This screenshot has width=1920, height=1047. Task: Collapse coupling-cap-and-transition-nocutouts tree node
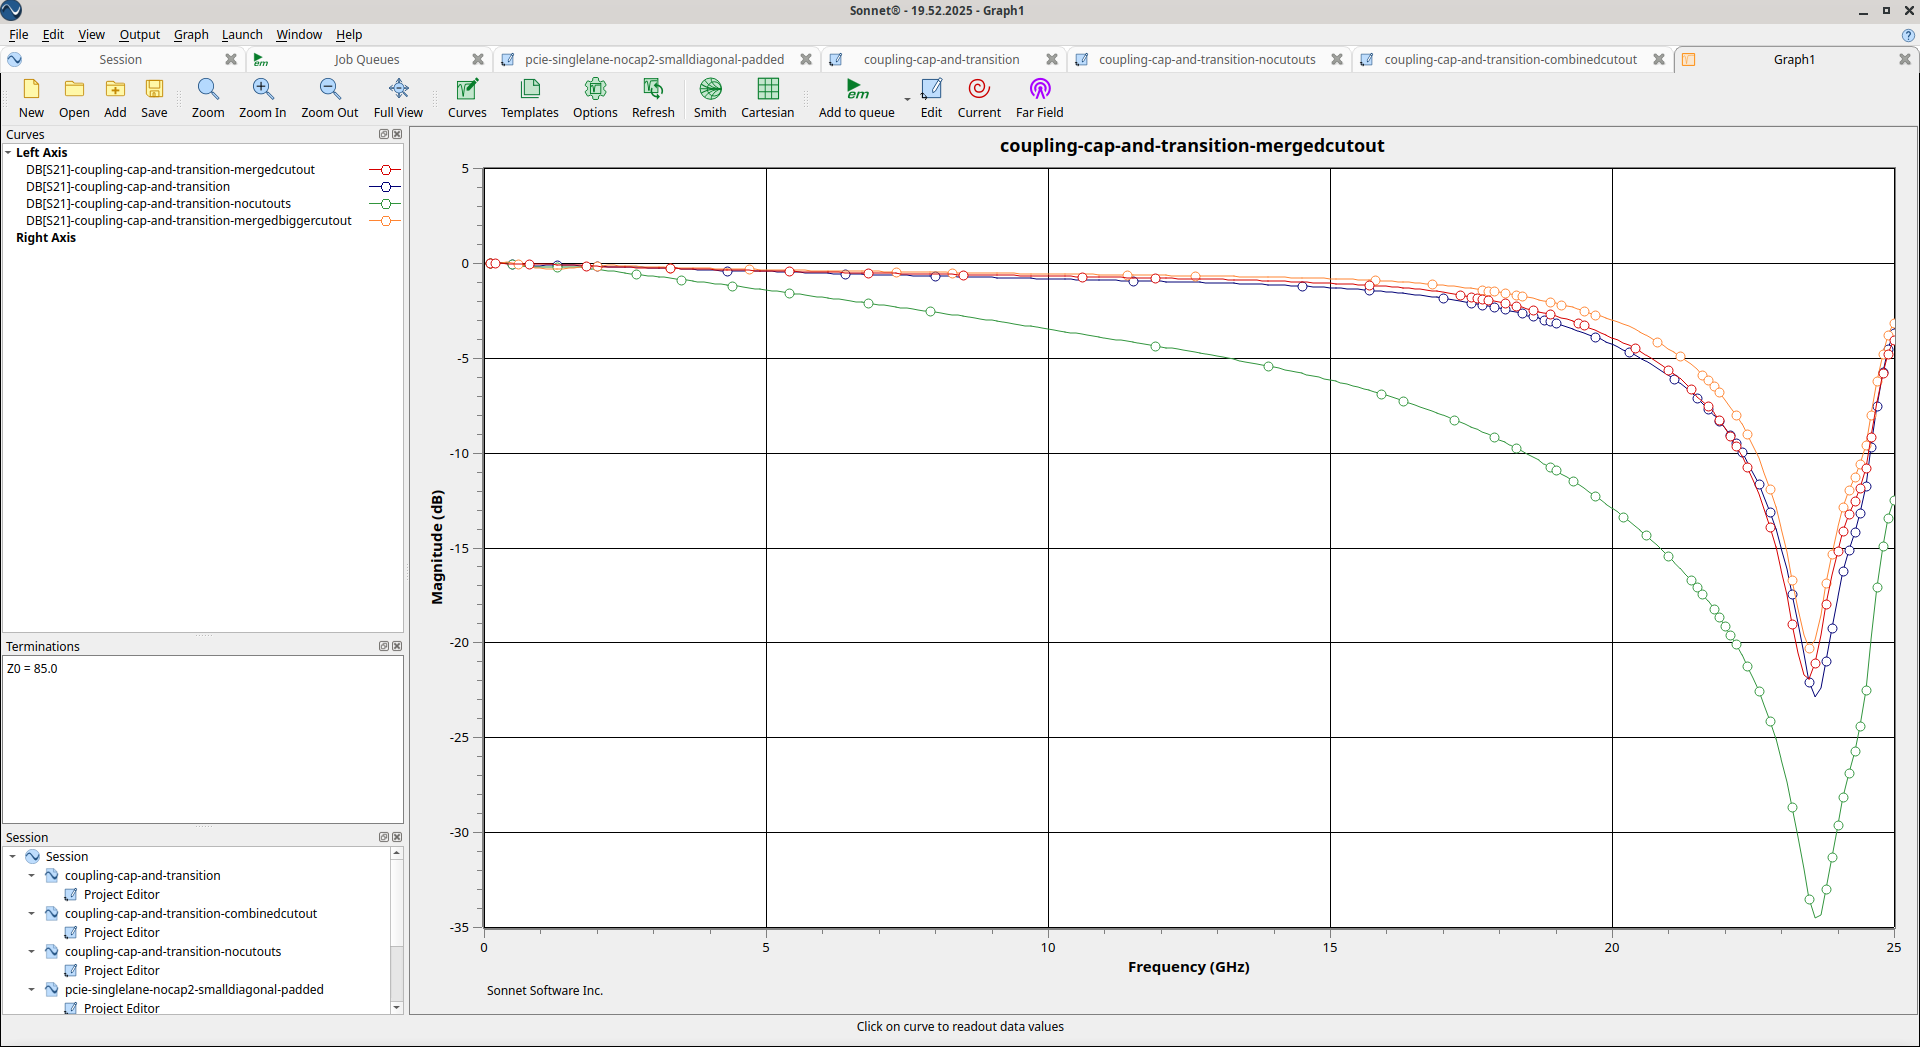(x=31, y=952)
